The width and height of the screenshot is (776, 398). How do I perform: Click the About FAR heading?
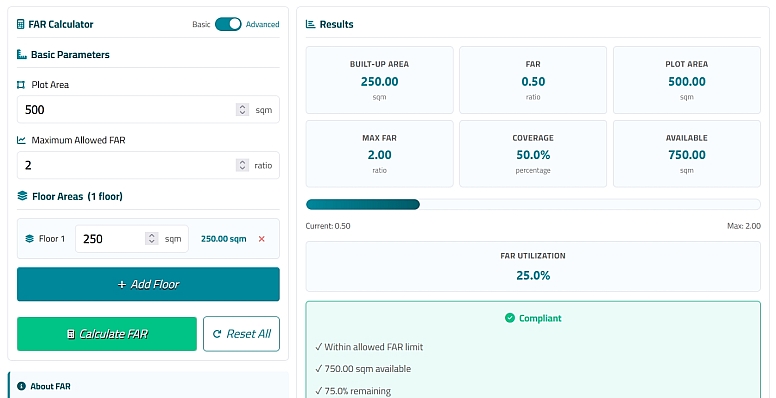click(x=50, y=386)
